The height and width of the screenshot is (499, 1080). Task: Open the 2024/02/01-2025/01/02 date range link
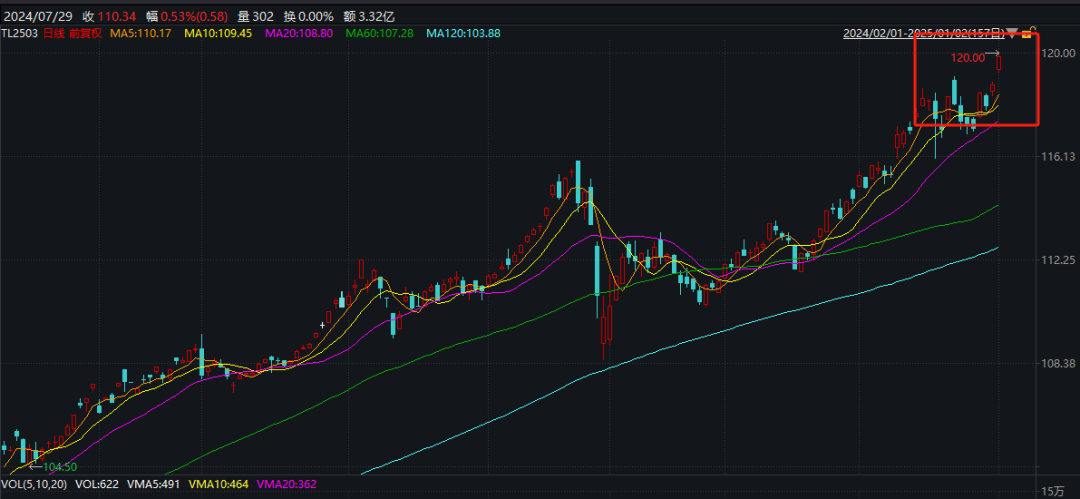tap(923, 33)
